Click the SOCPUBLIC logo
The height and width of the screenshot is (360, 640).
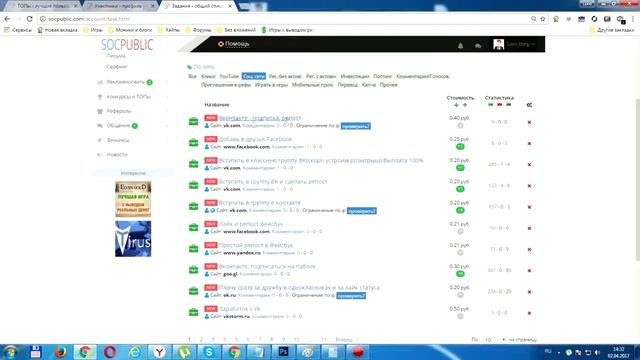click(x=127, y=44)
